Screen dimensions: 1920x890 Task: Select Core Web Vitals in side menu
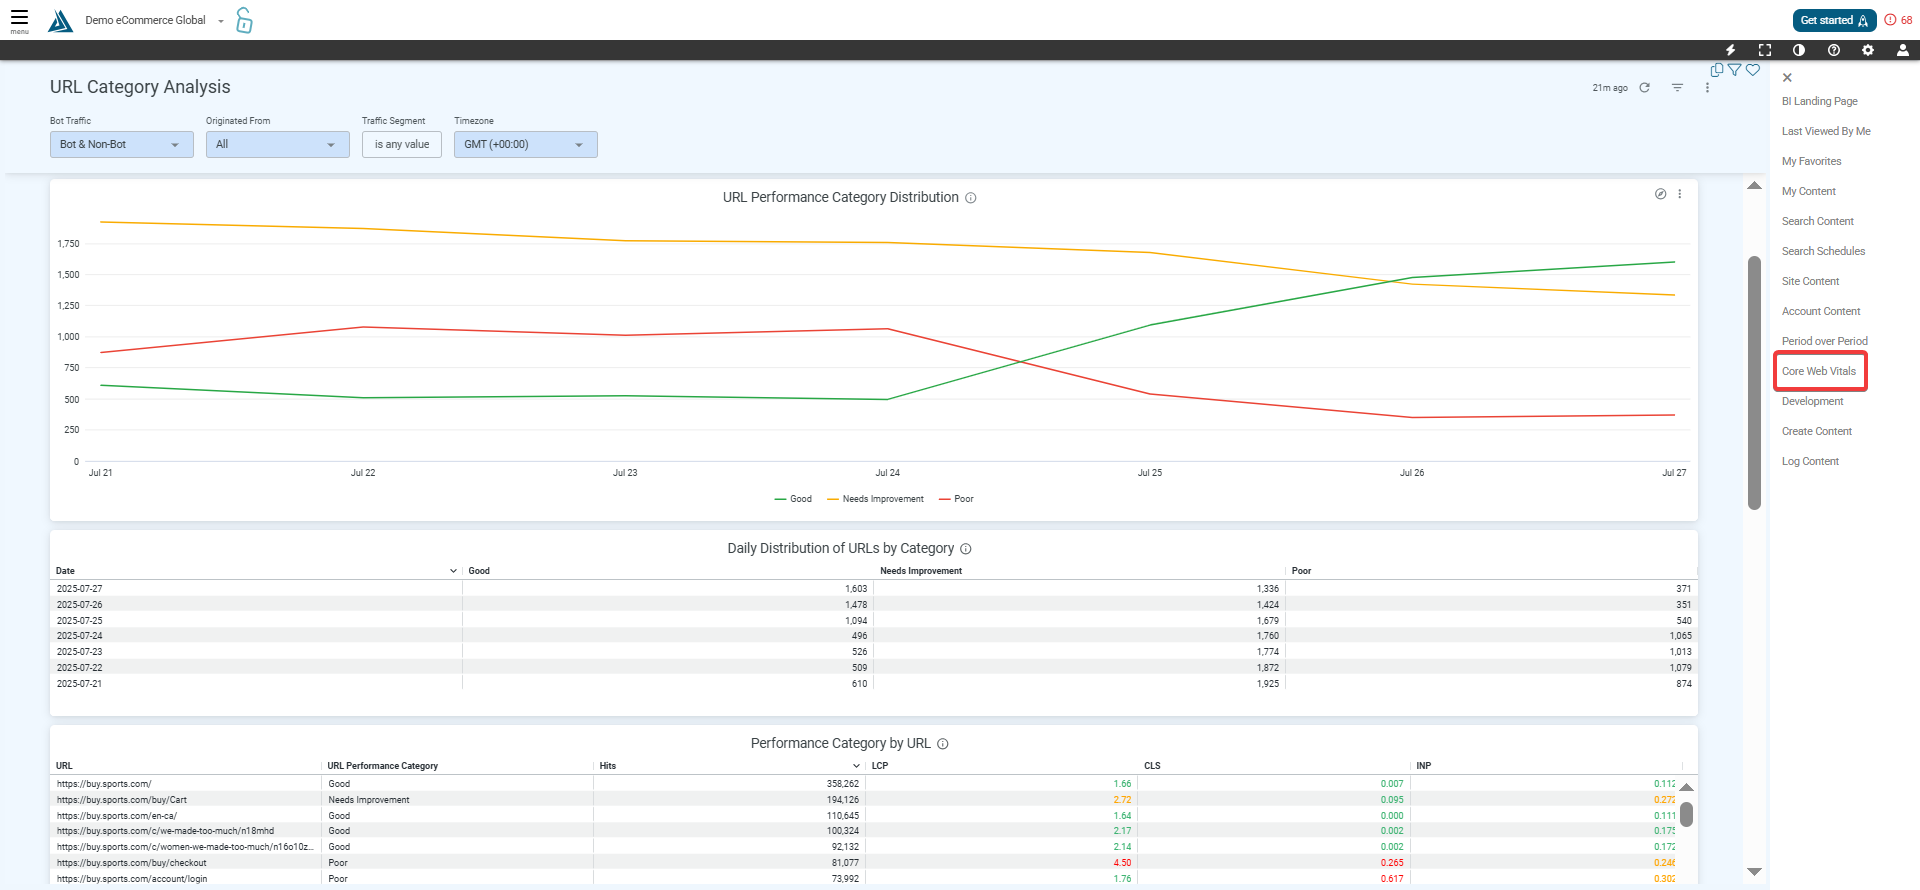click(1818, 371)
